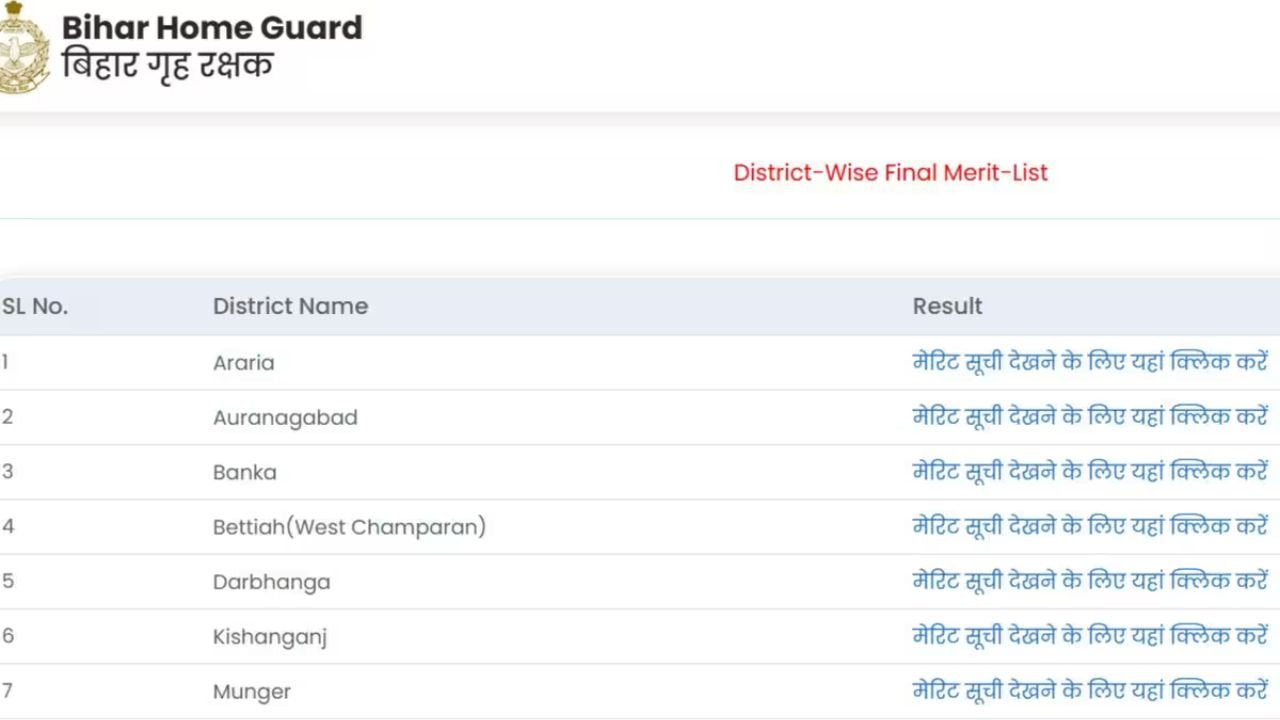Viewport: 1280px width, 720px height.
Task: Open merit list link for Banka
Action: point(1090,472)
